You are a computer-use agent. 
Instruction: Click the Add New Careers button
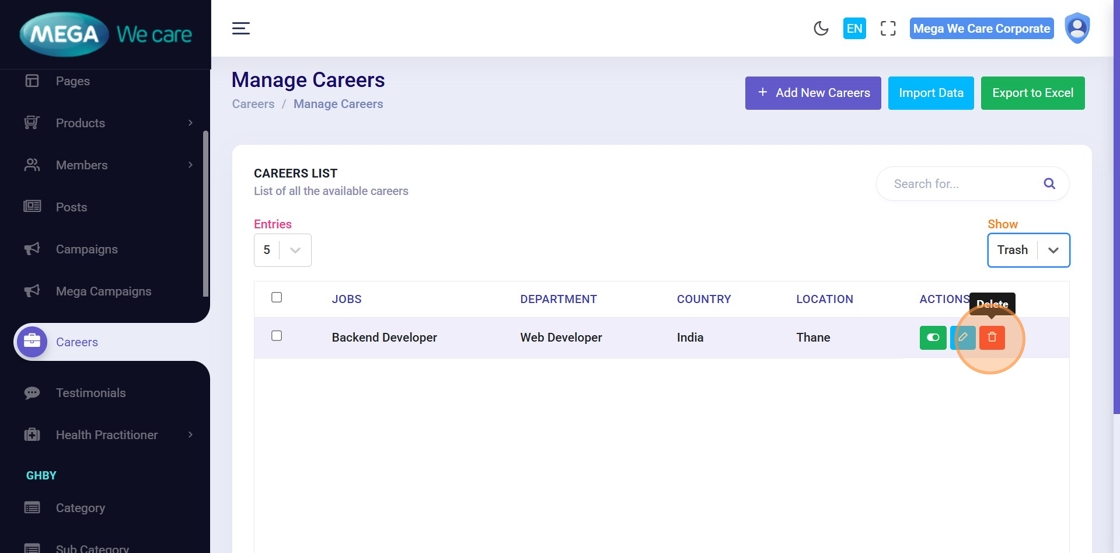click(813, 93)
